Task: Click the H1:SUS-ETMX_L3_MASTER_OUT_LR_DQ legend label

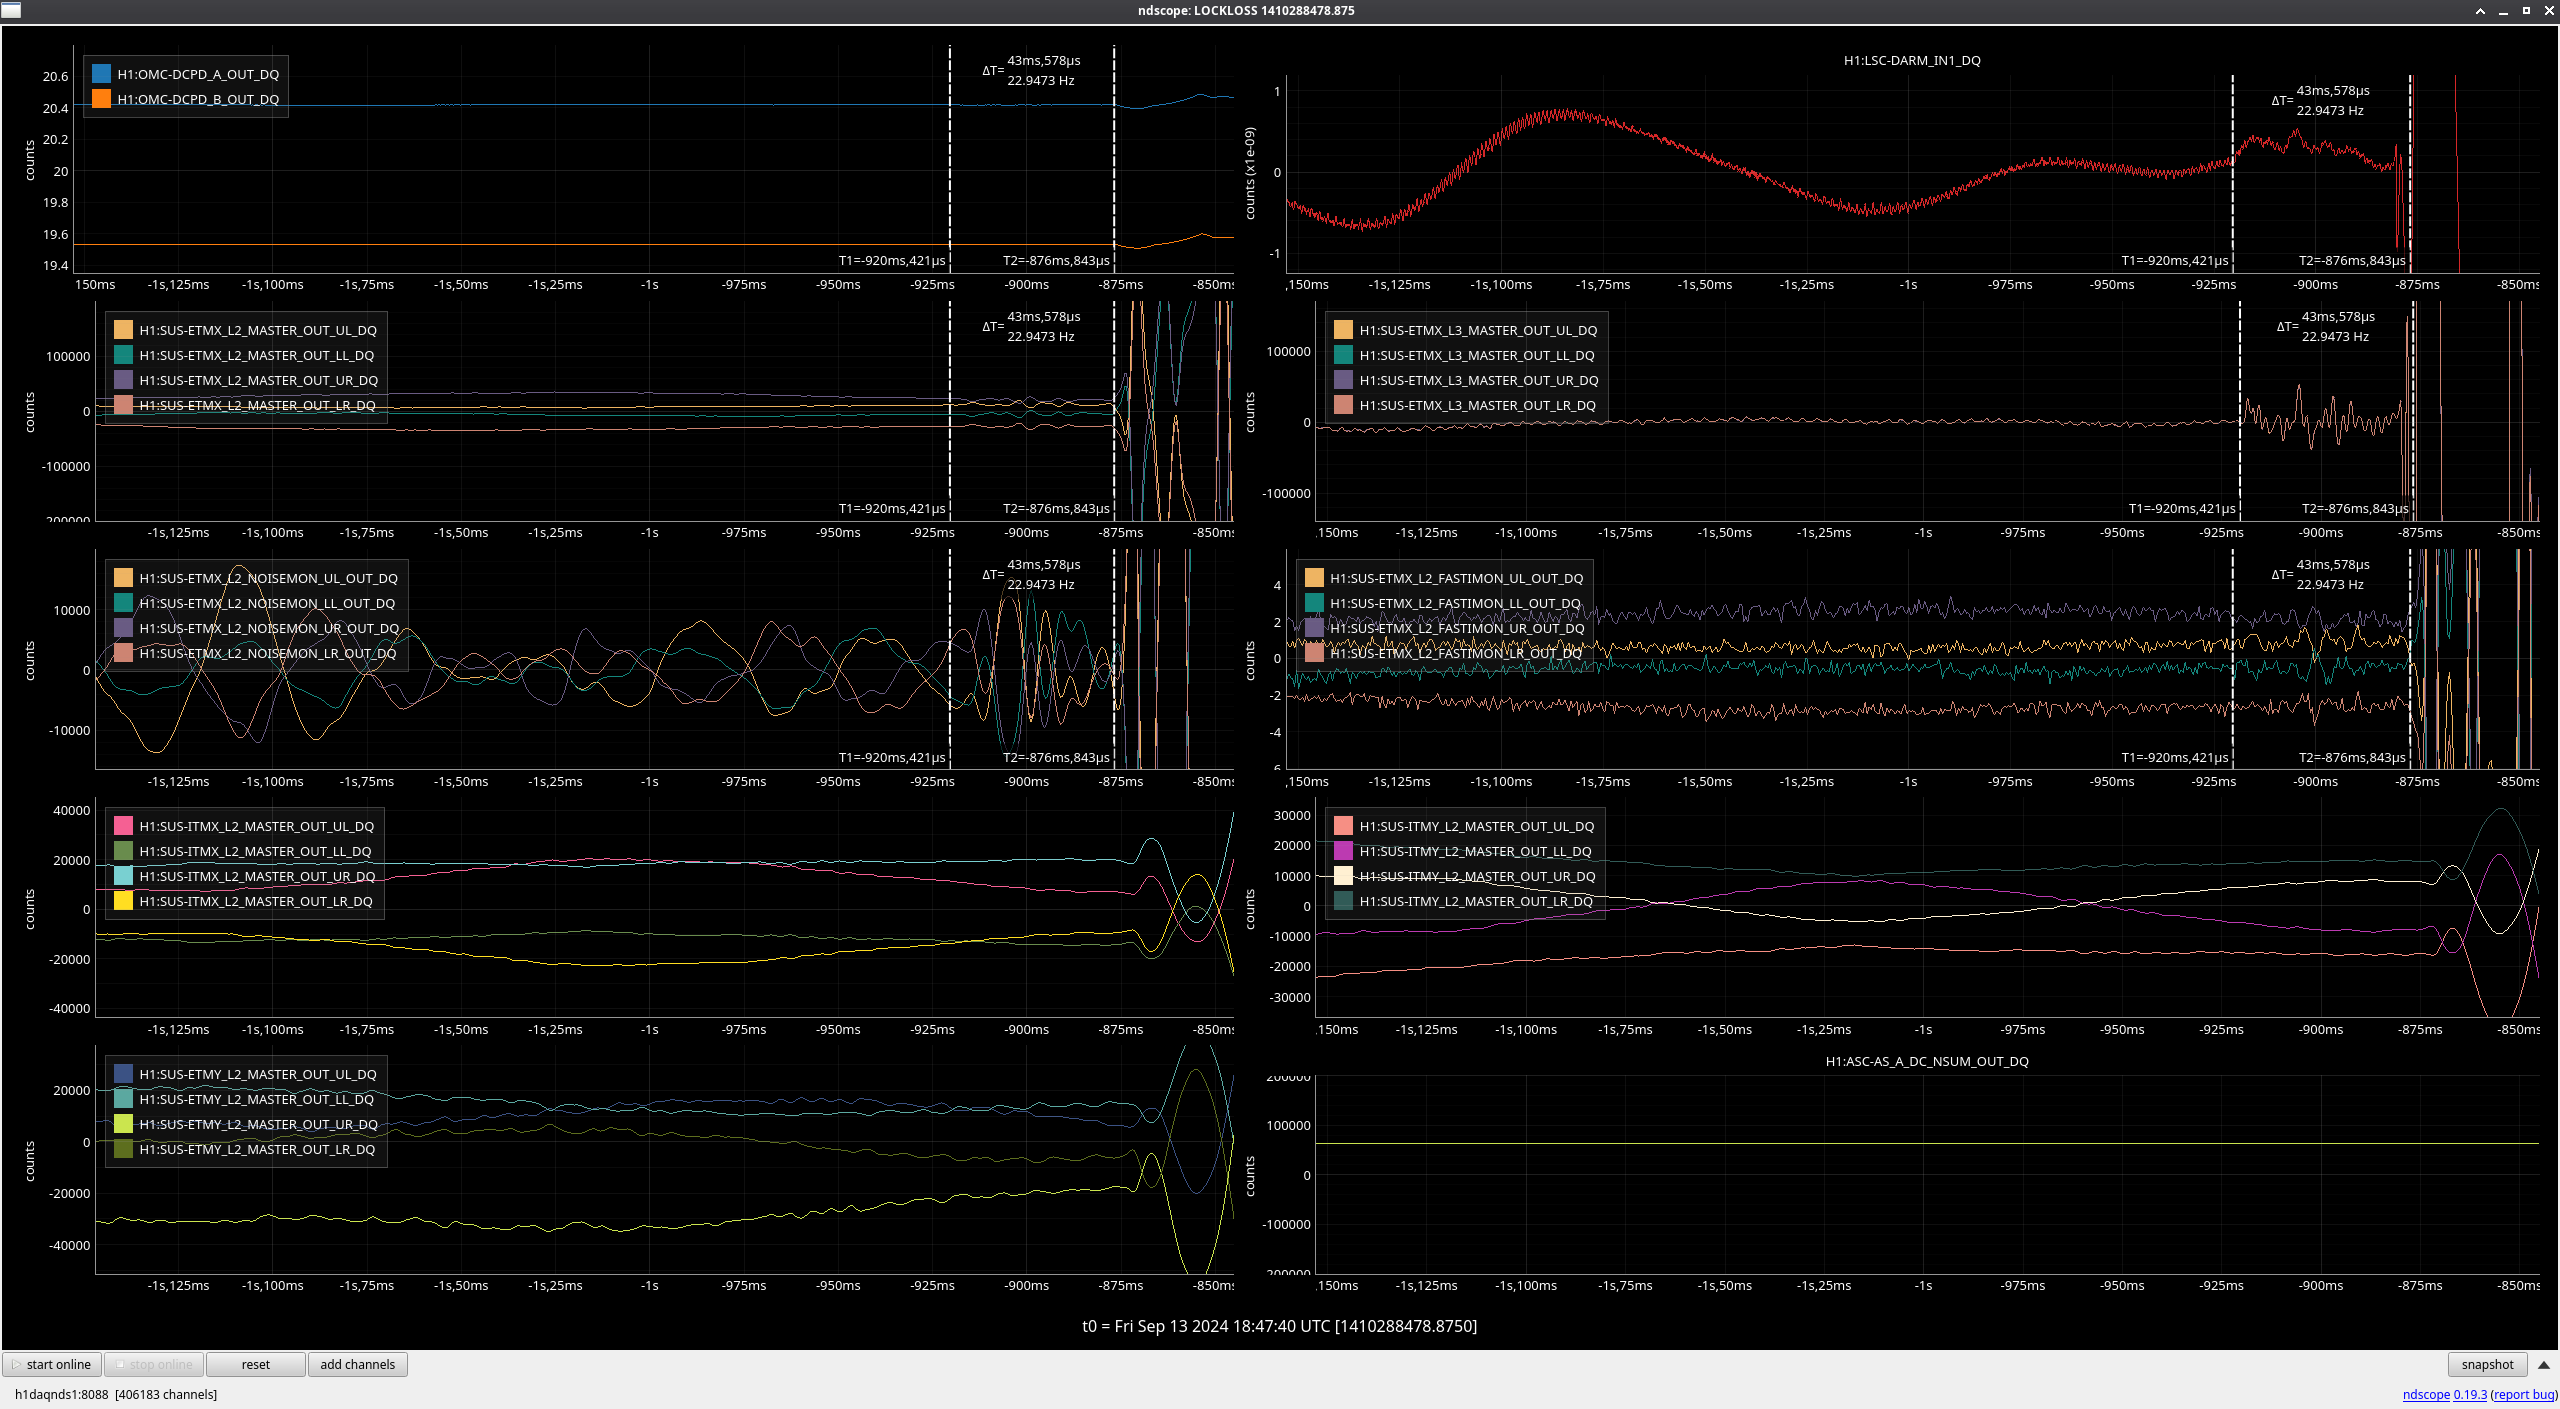Action: click(x=1478, y=405)
